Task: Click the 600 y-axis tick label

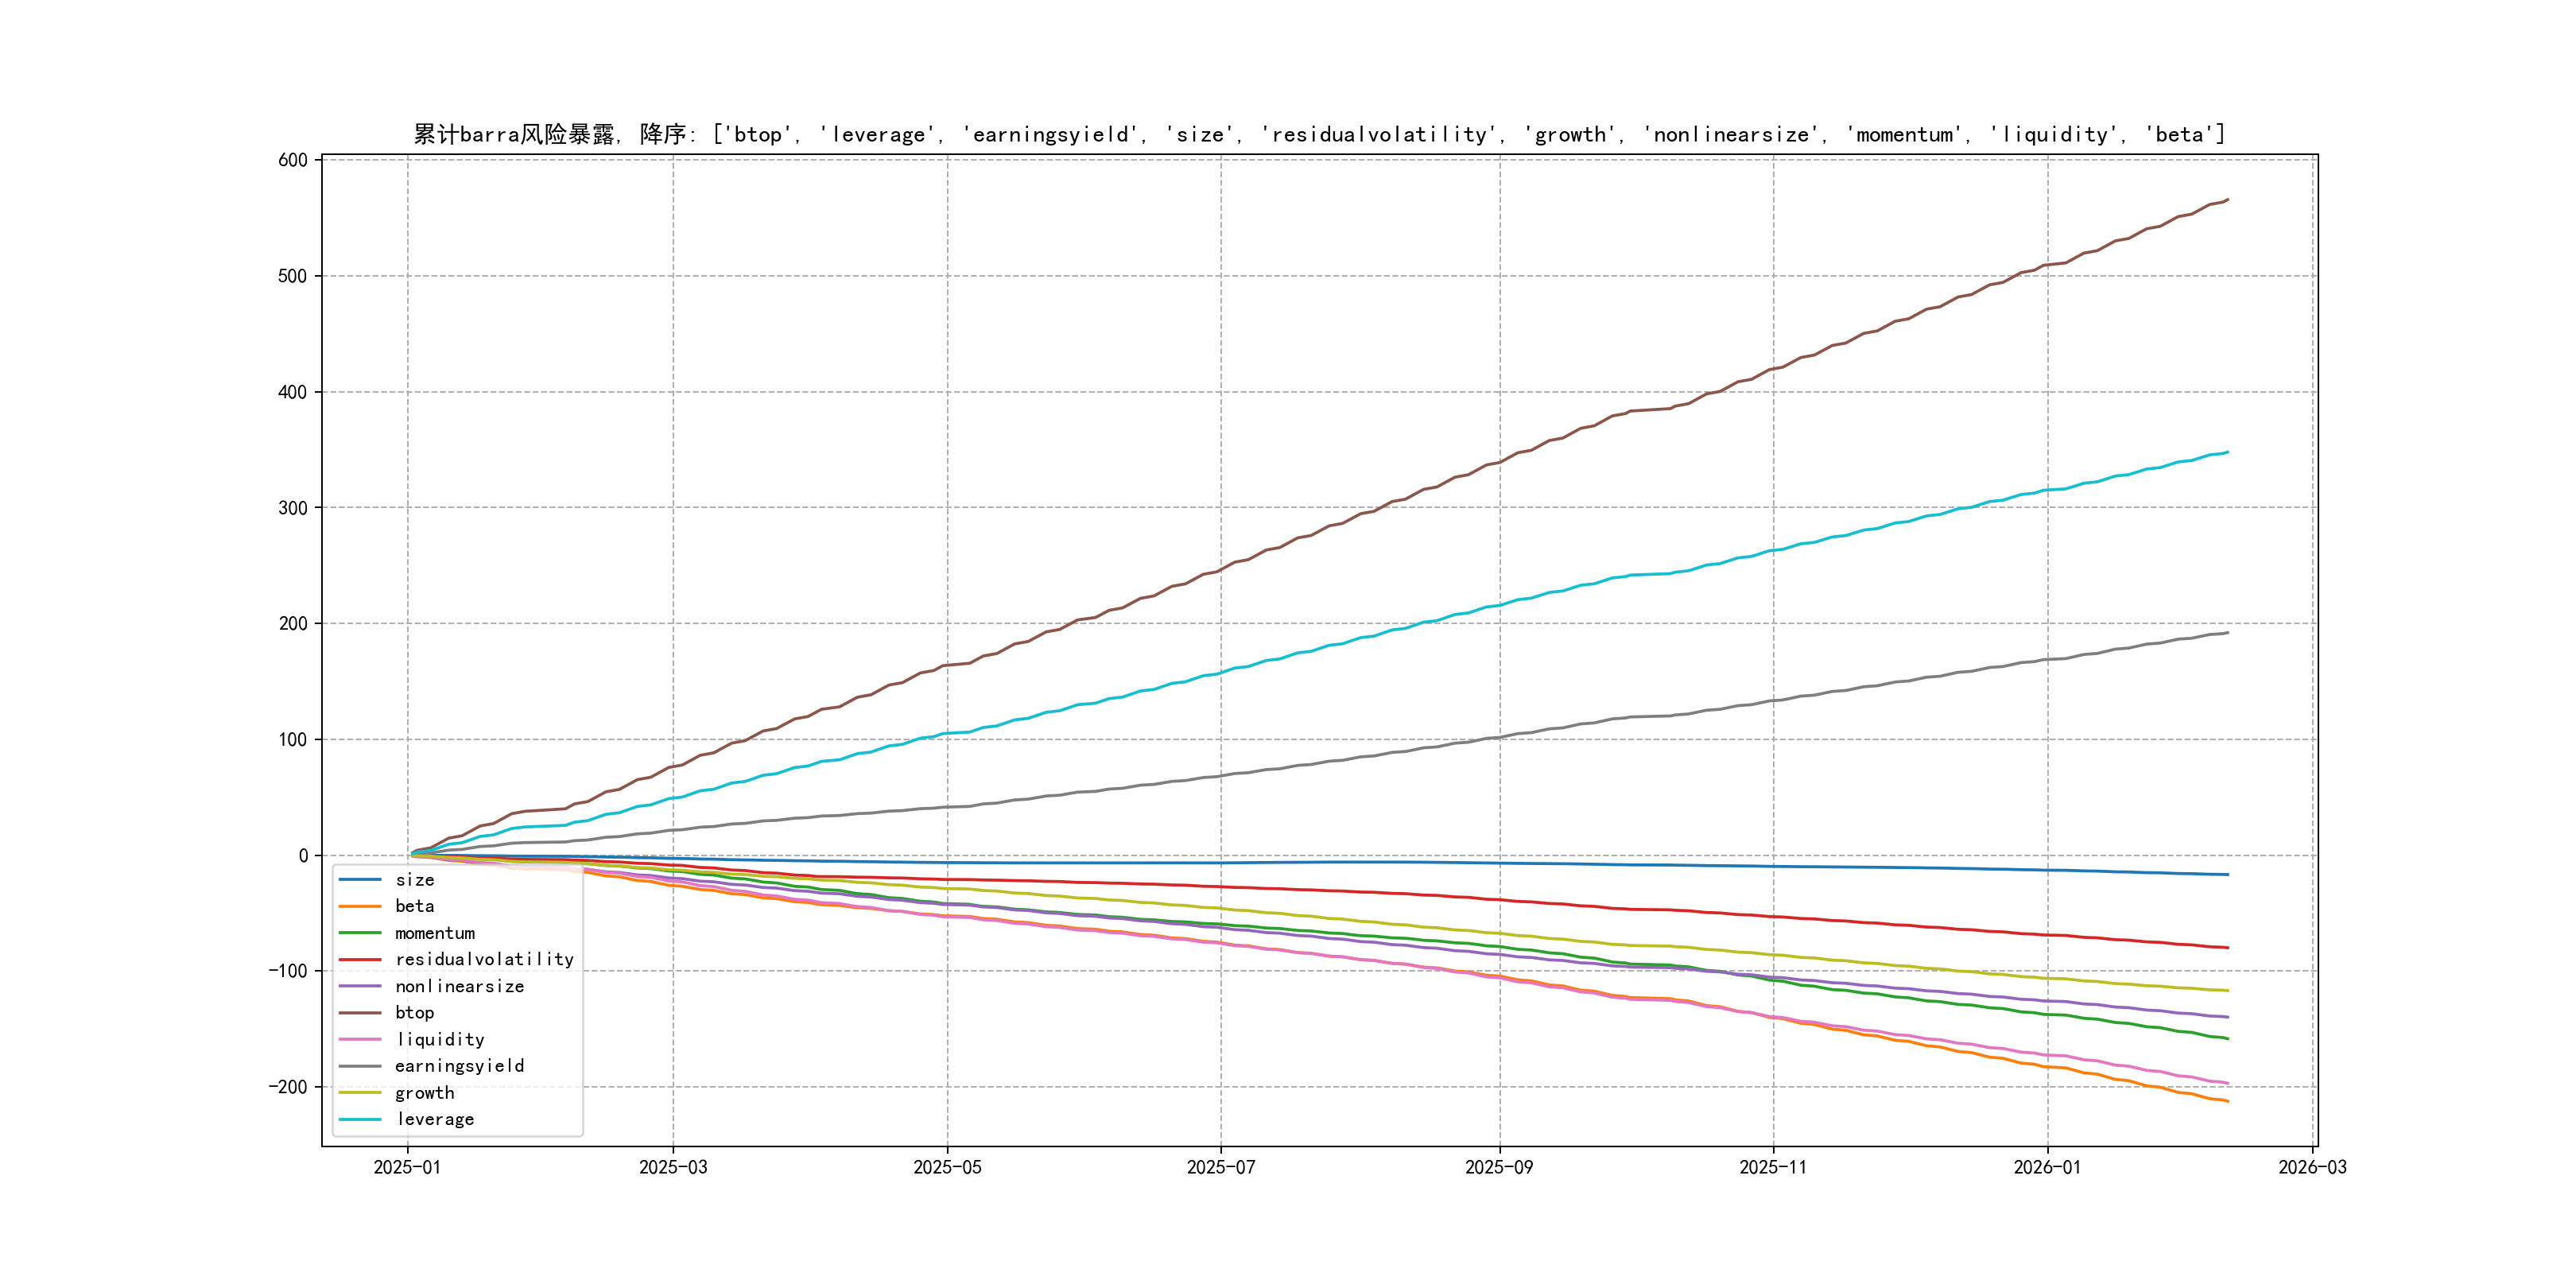Action: click(x=292, y=160)
